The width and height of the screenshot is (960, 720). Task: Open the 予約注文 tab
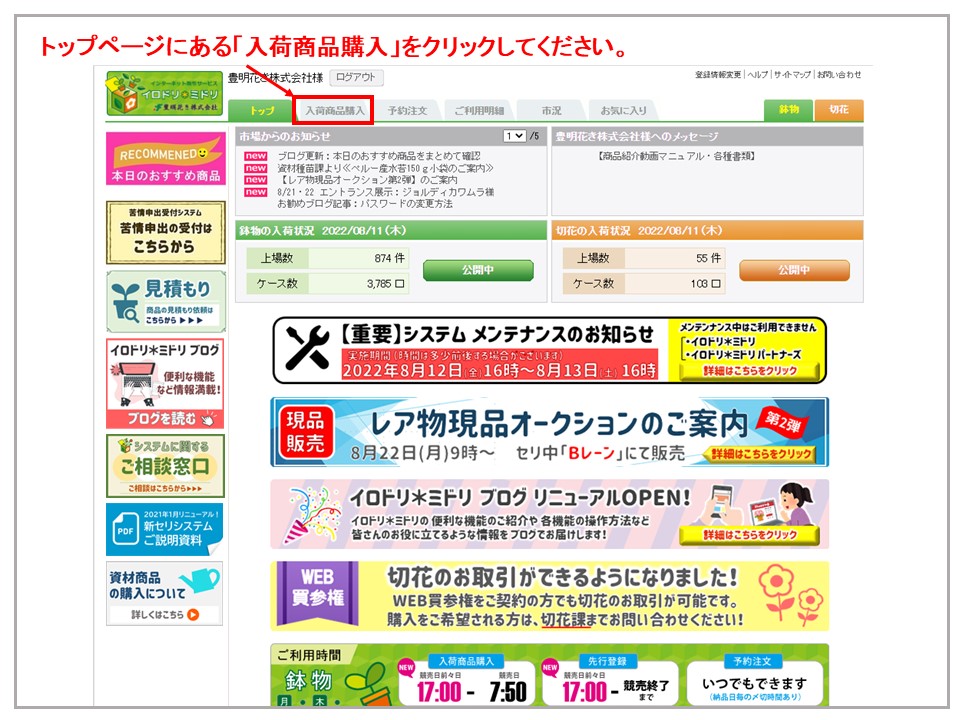[407, 110]
